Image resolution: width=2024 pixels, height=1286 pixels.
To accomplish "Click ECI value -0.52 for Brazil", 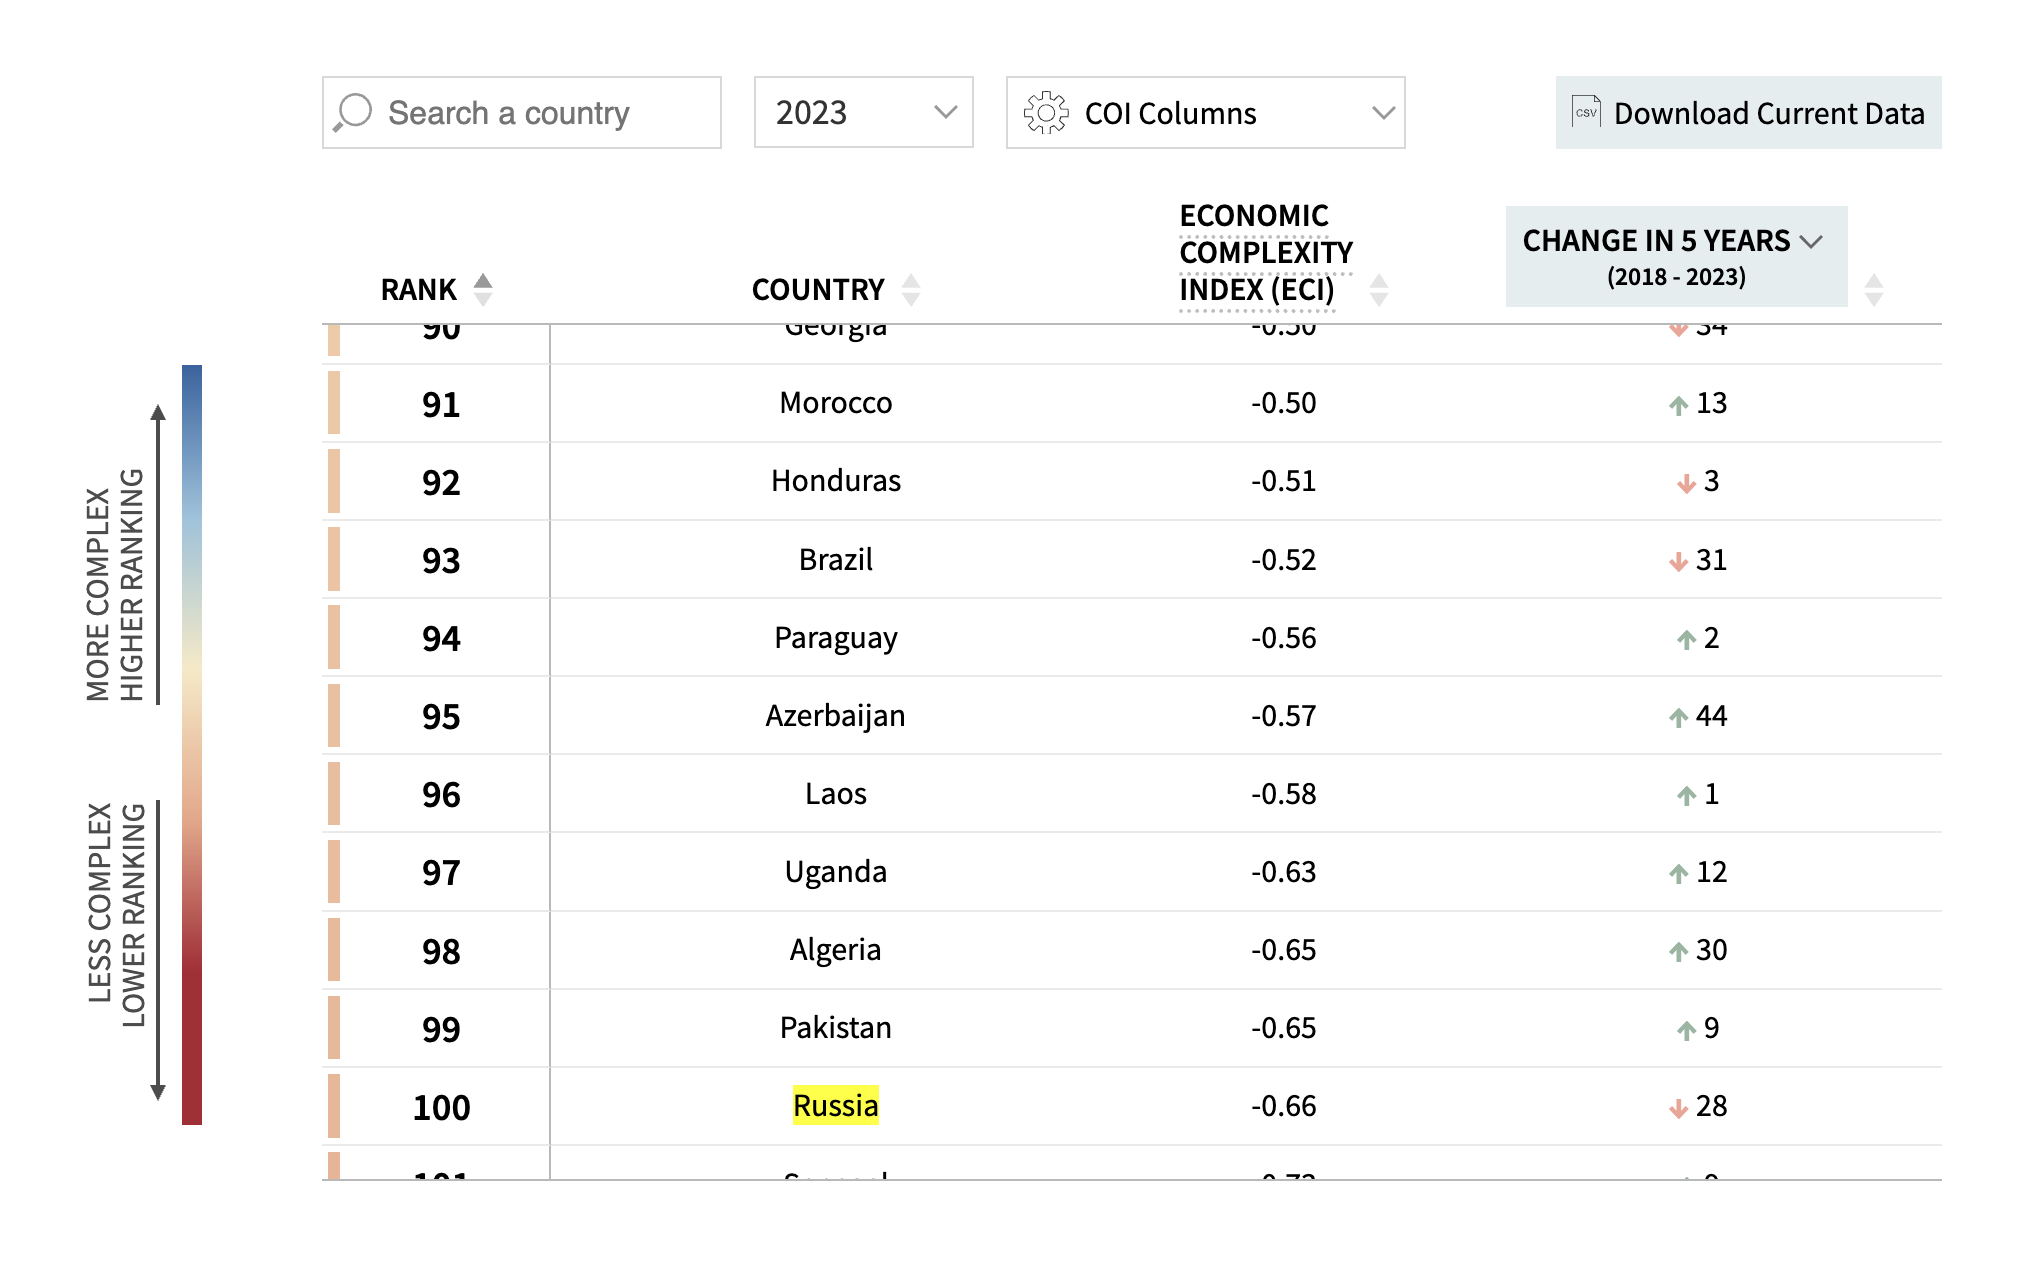I will [1284, 560].
